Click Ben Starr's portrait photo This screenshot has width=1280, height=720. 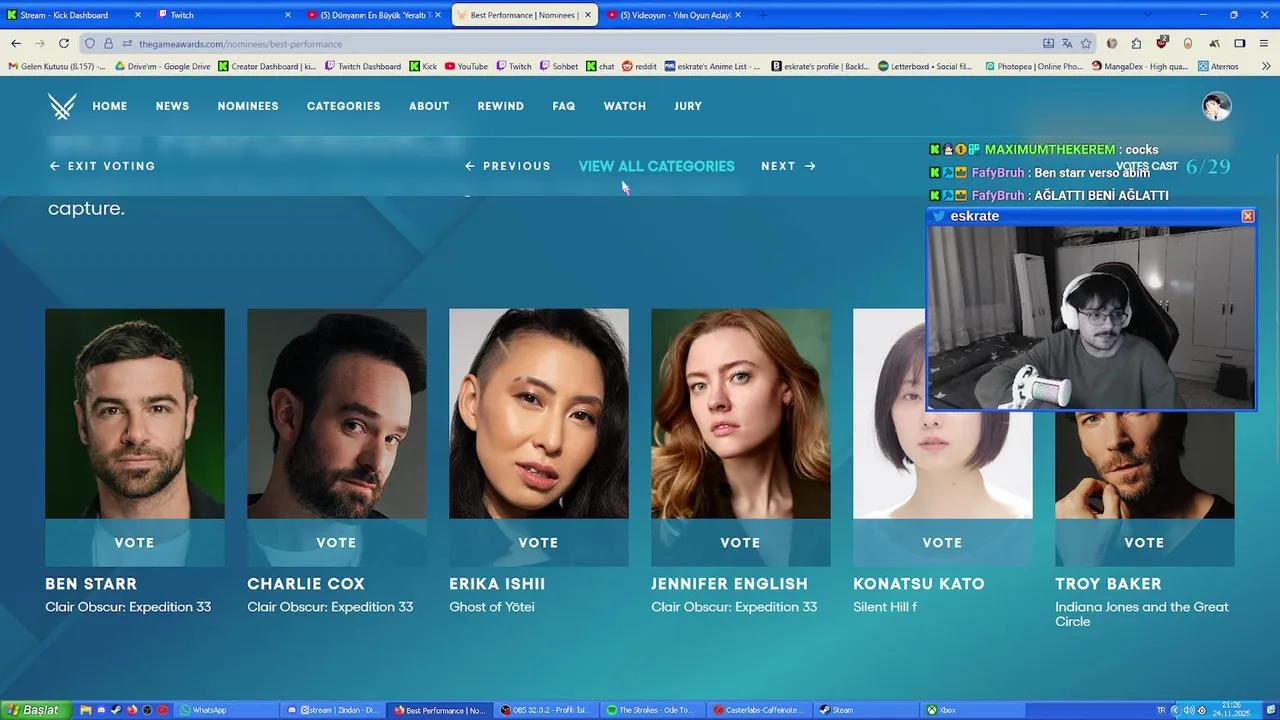click(135, 413)
